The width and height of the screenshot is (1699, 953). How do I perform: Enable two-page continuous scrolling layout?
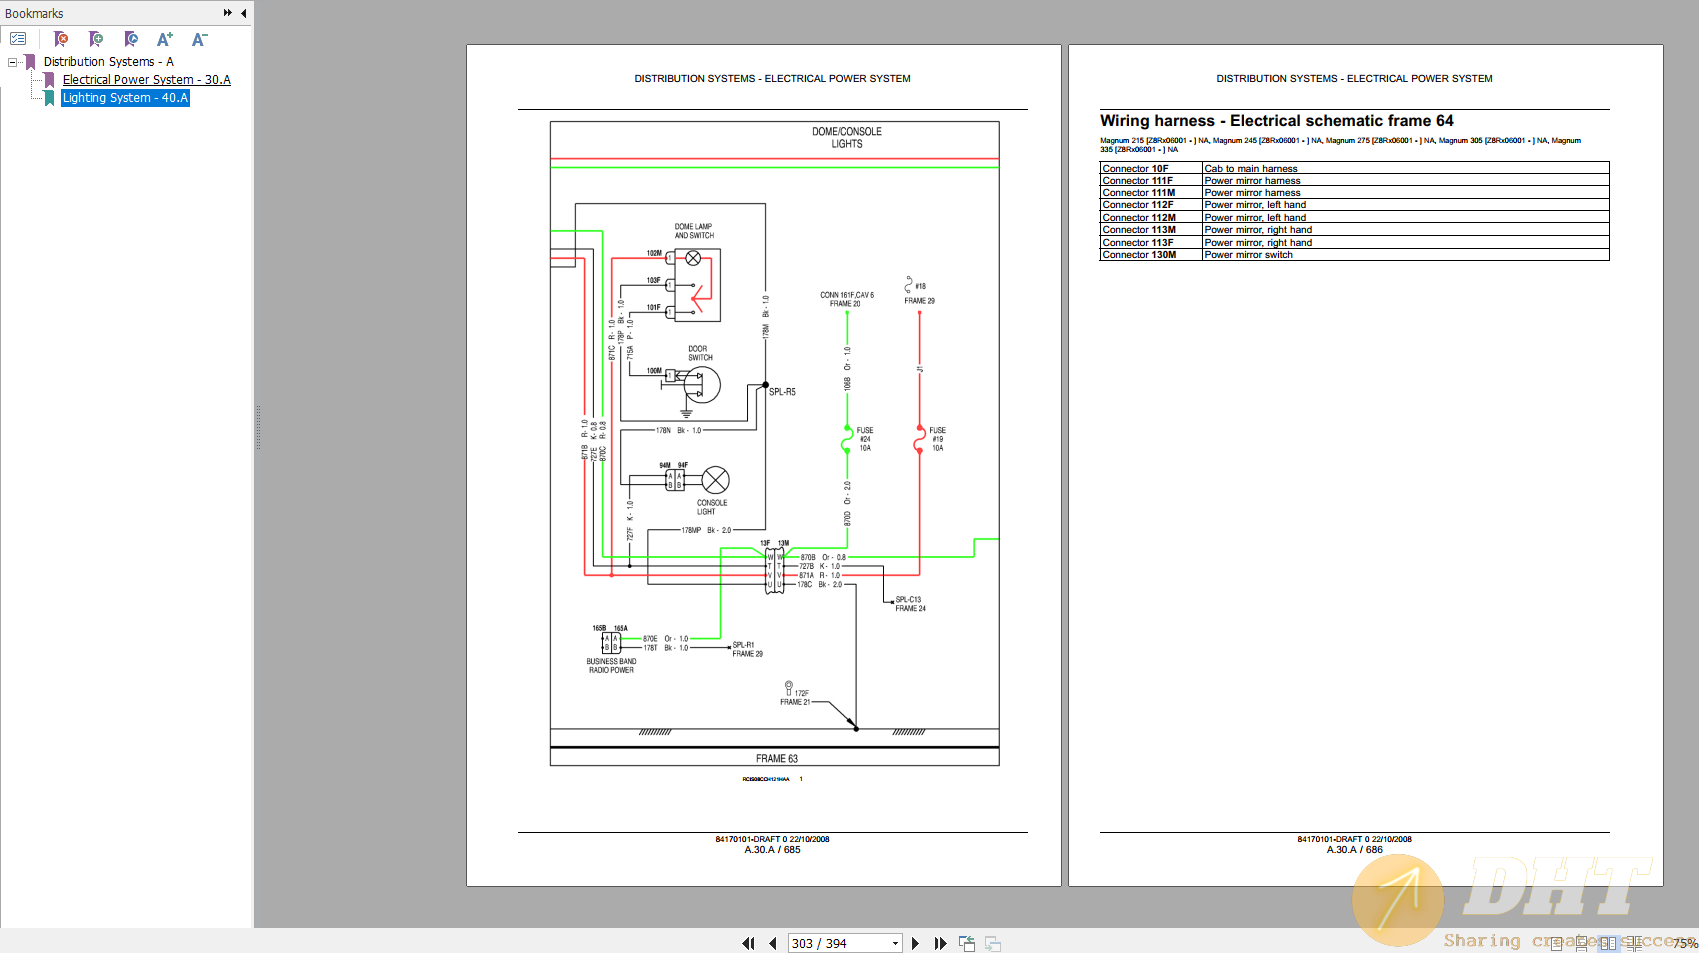click(x=1635, y=942)
